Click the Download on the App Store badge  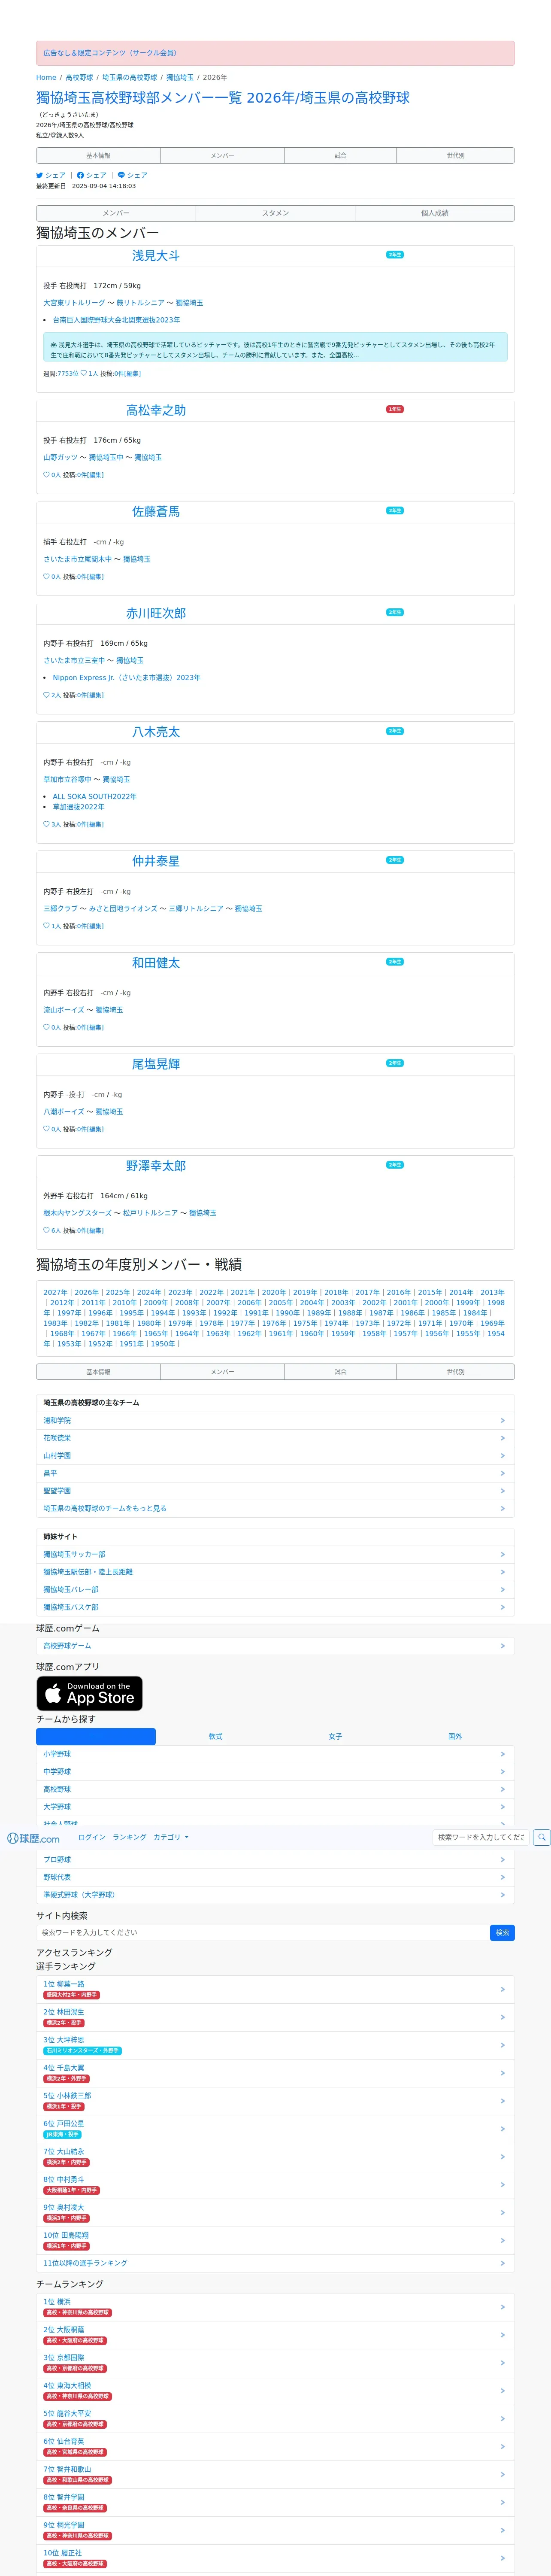[x=89, y=1693]
